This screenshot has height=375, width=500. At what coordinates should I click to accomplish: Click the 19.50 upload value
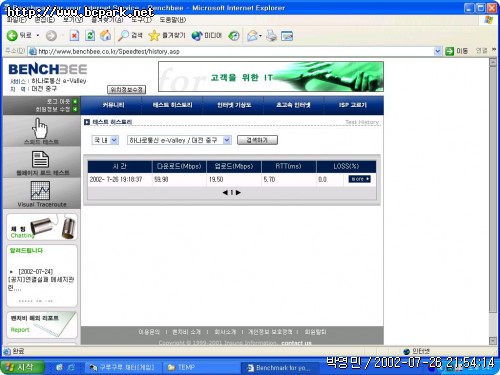(x=216, y=179)
